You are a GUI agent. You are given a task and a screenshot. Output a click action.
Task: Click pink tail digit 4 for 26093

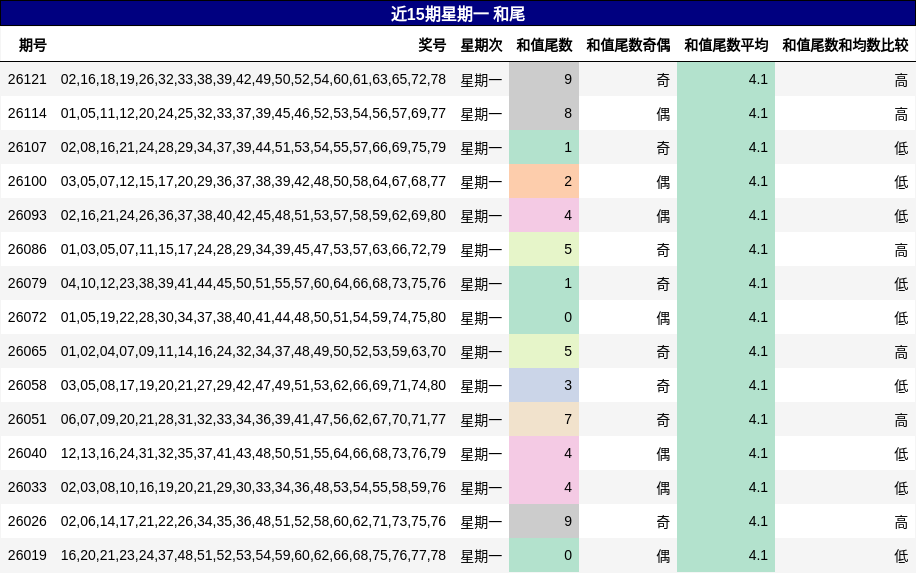coord(544,215)
